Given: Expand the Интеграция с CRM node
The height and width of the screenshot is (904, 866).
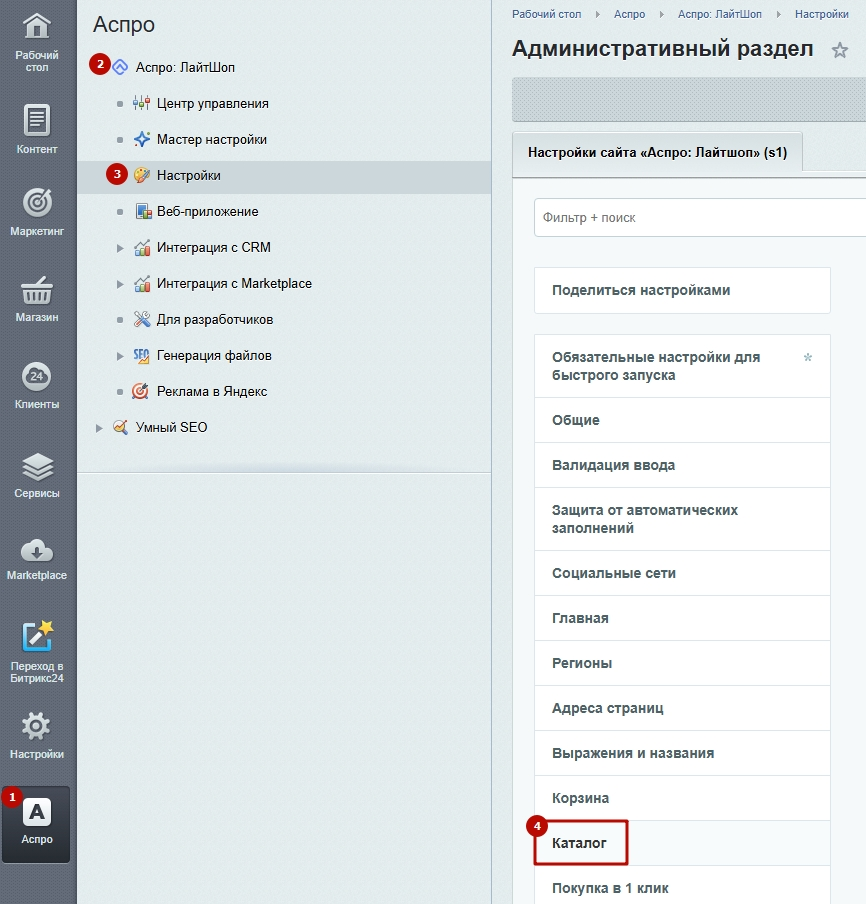Looking at the screenshot, I should tap(120, 248).
